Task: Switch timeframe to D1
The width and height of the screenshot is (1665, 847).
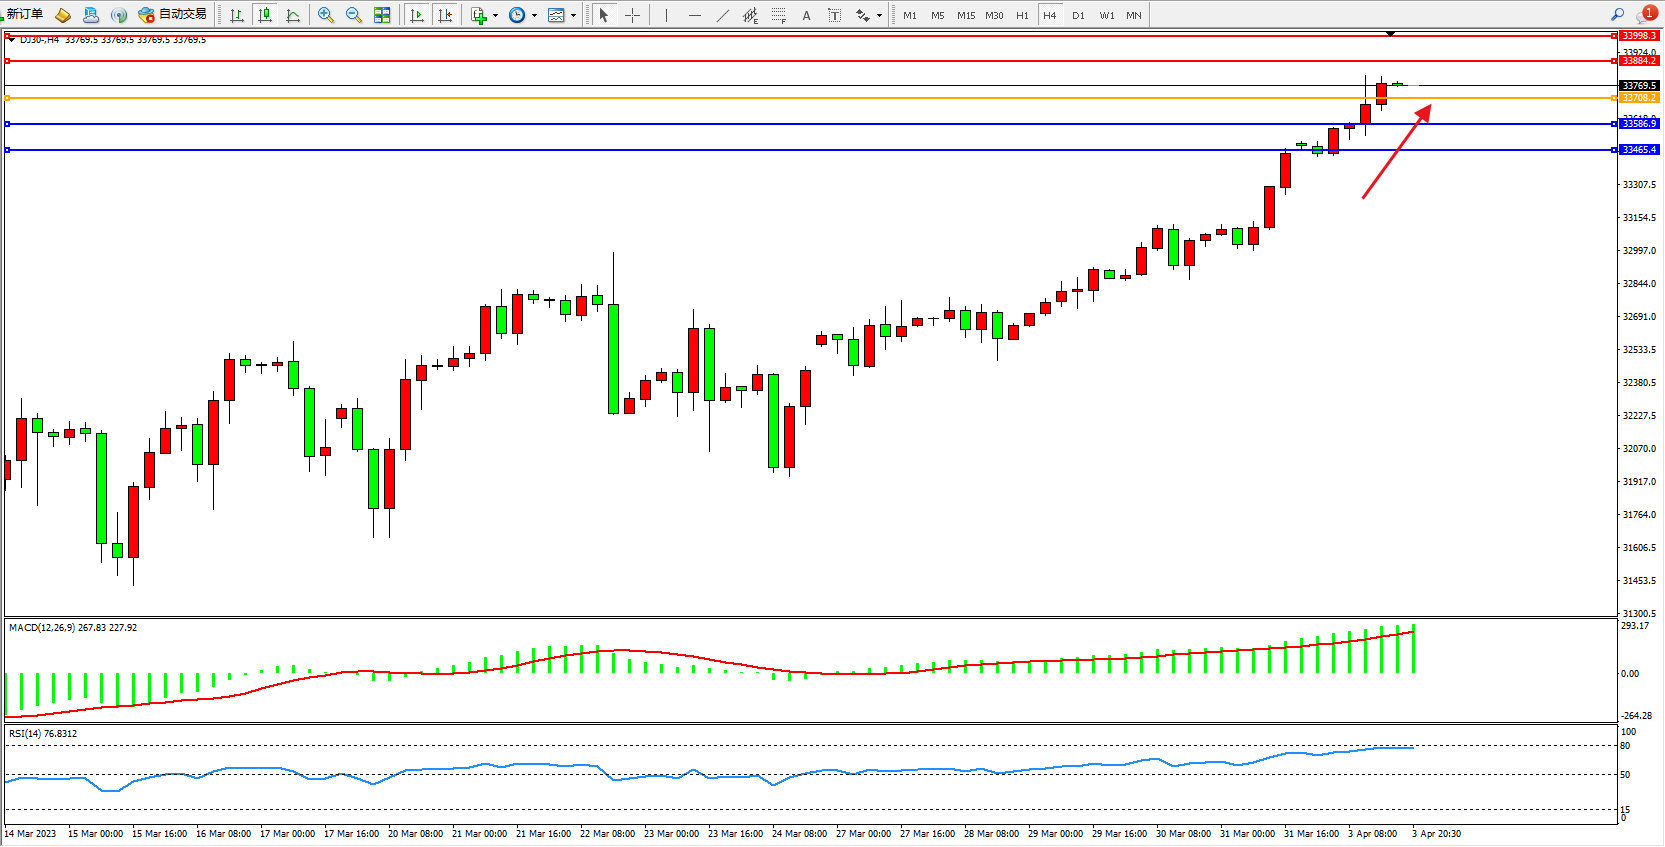Action: [x=1078, y=15]
